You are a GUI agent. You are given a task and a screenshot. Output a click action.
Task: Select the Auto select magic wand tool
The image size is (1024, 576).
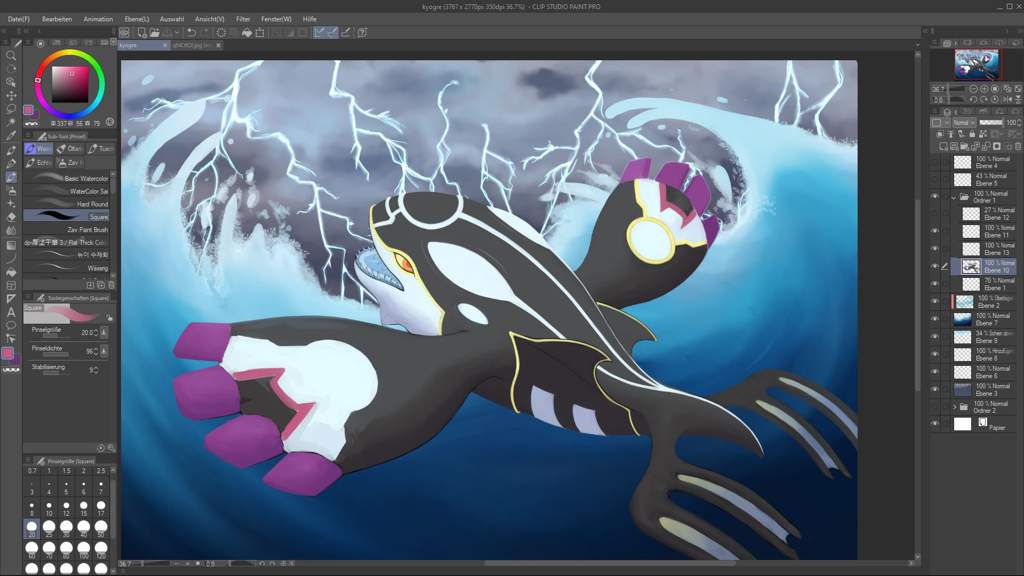(10, 122)
